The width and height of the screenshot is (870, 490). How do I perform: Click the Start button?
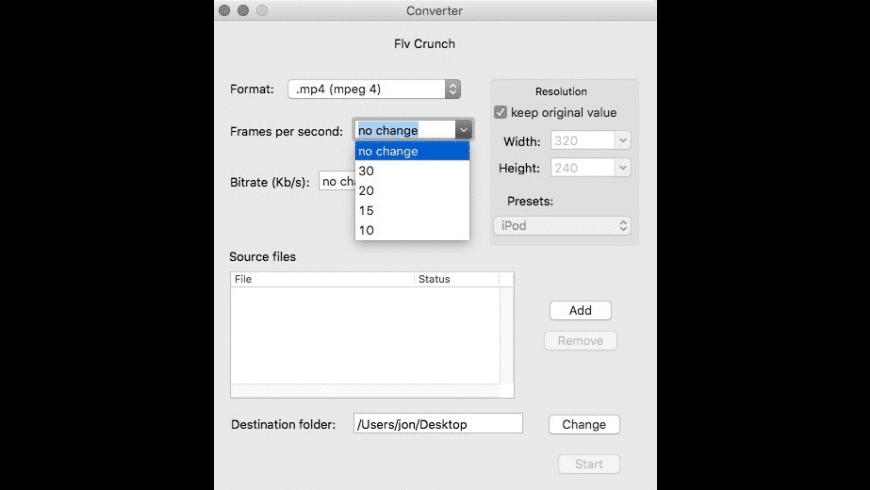pyautogui.click(x=589, y=464)
